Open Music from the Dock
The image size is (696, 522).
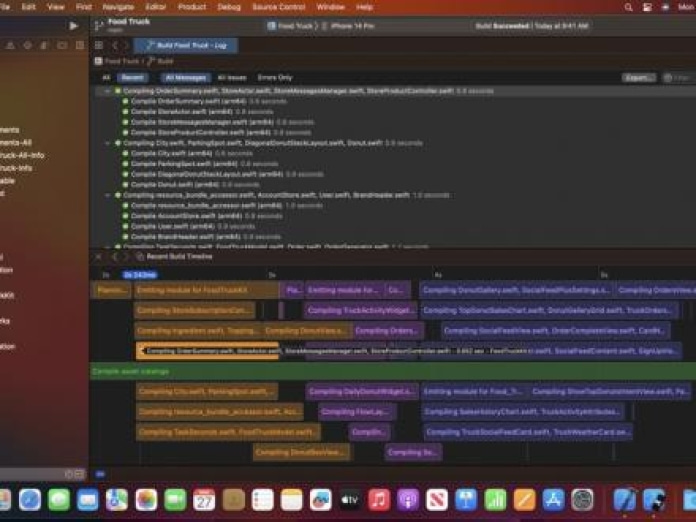tap(379, 500)
